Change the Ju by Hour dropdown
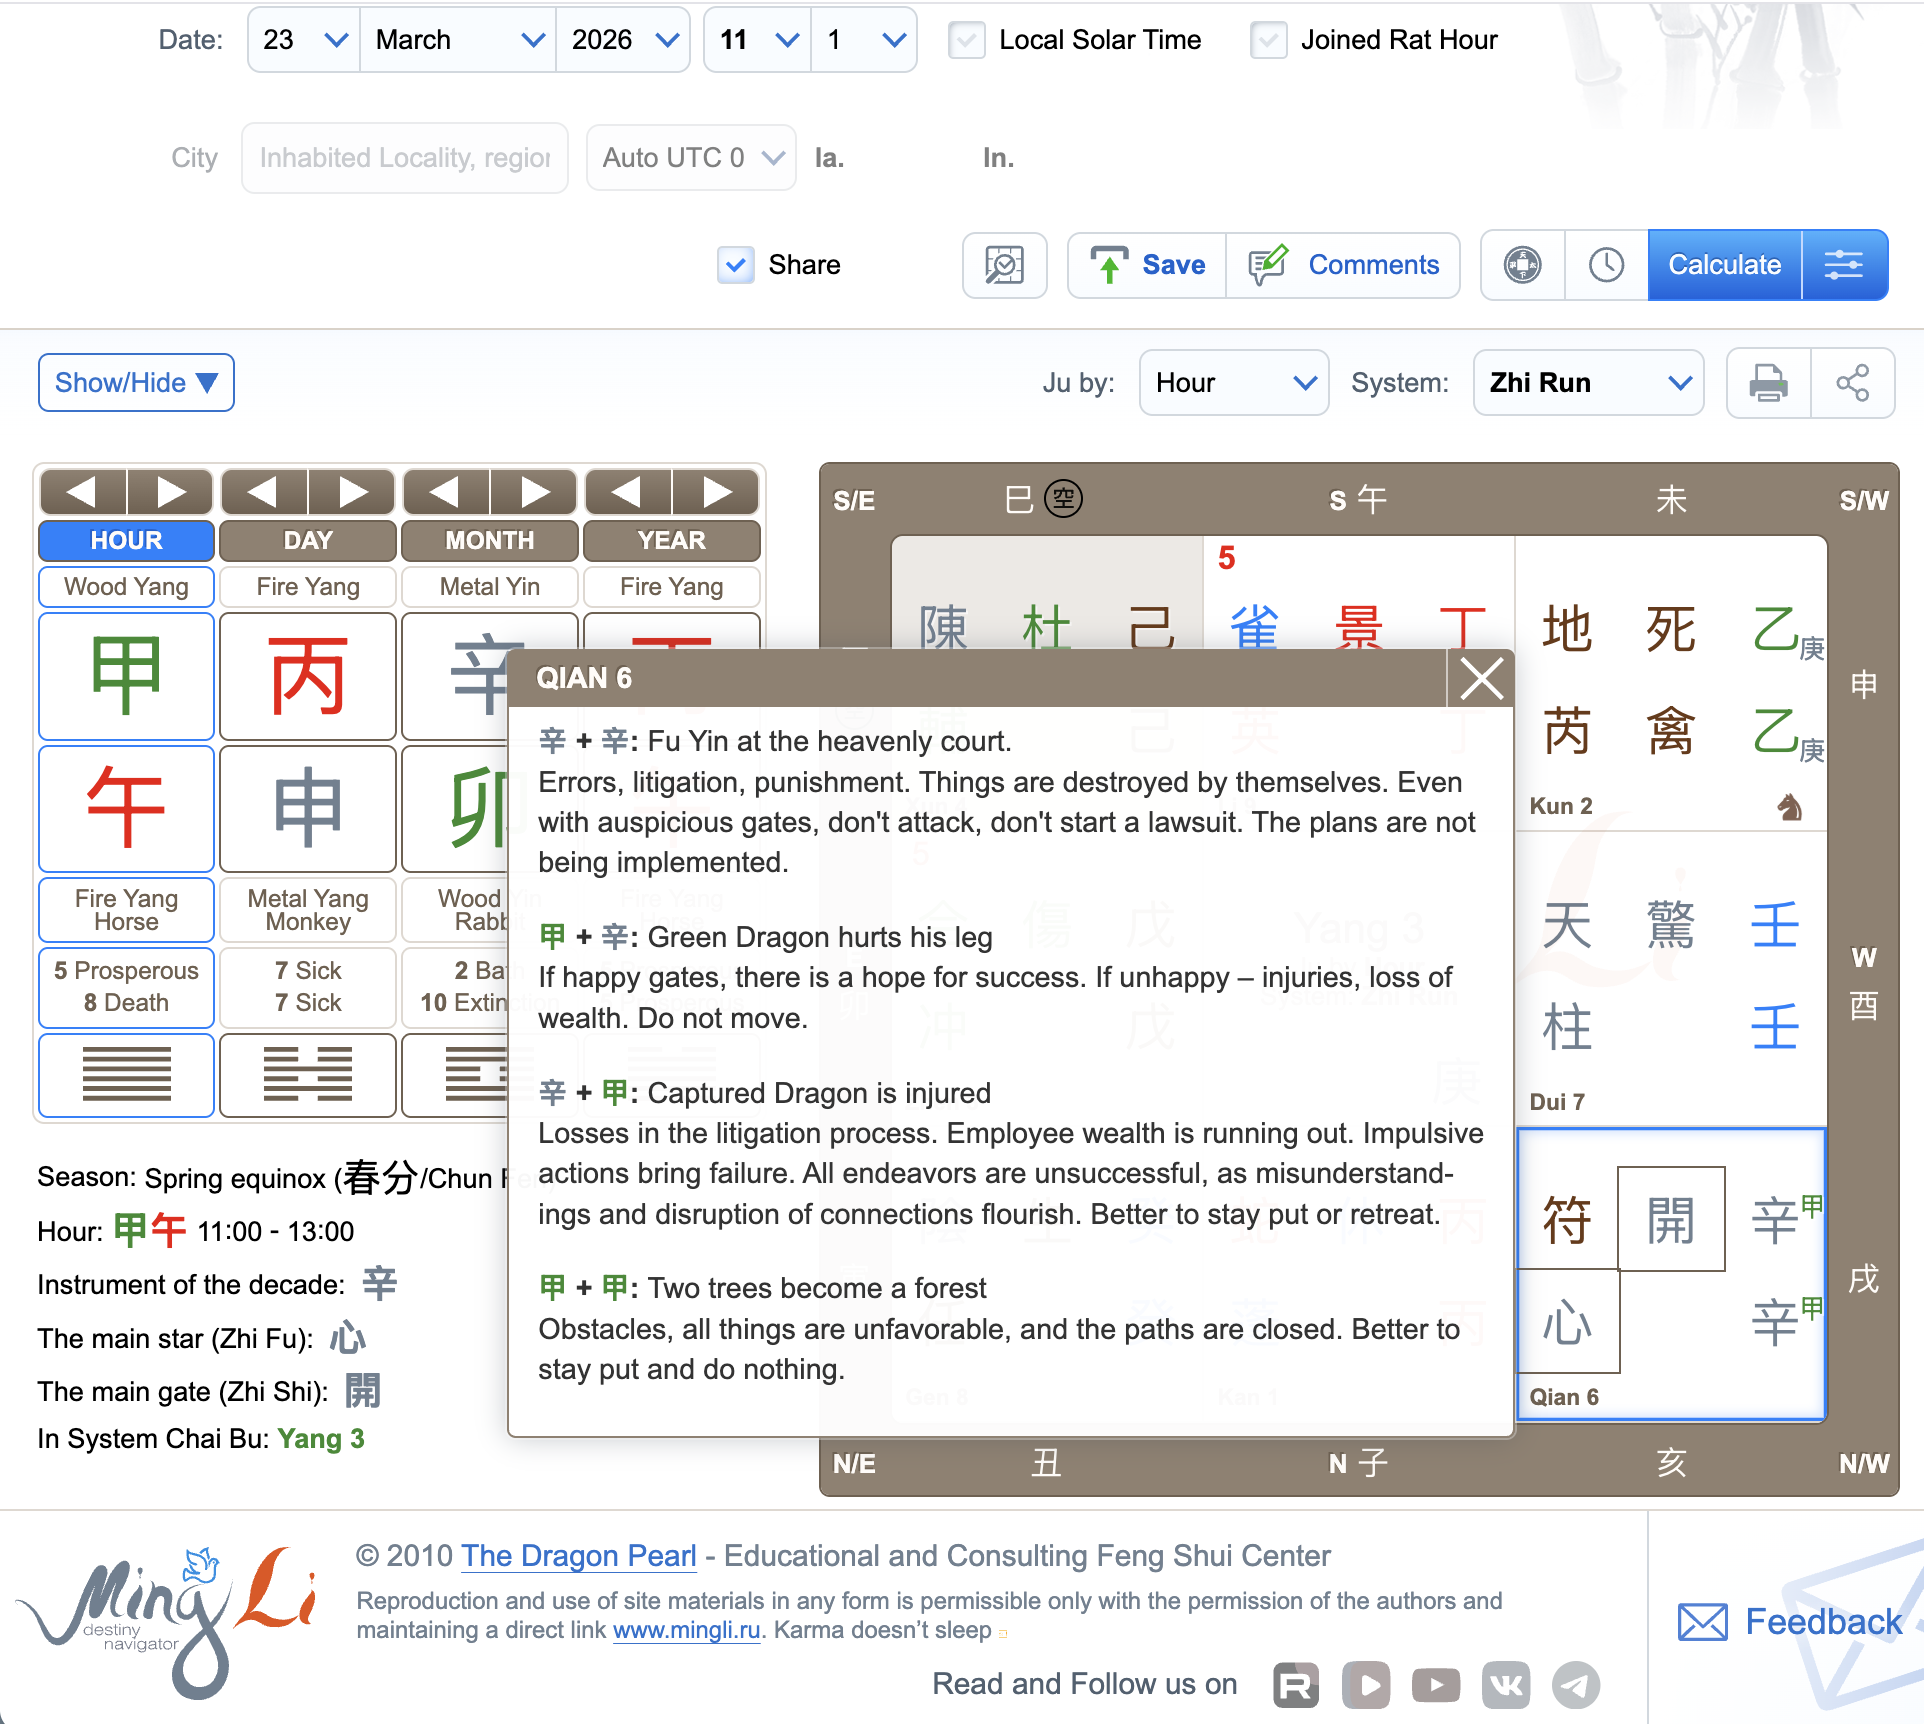The image size is (1924, 1724). point(1233,382)
